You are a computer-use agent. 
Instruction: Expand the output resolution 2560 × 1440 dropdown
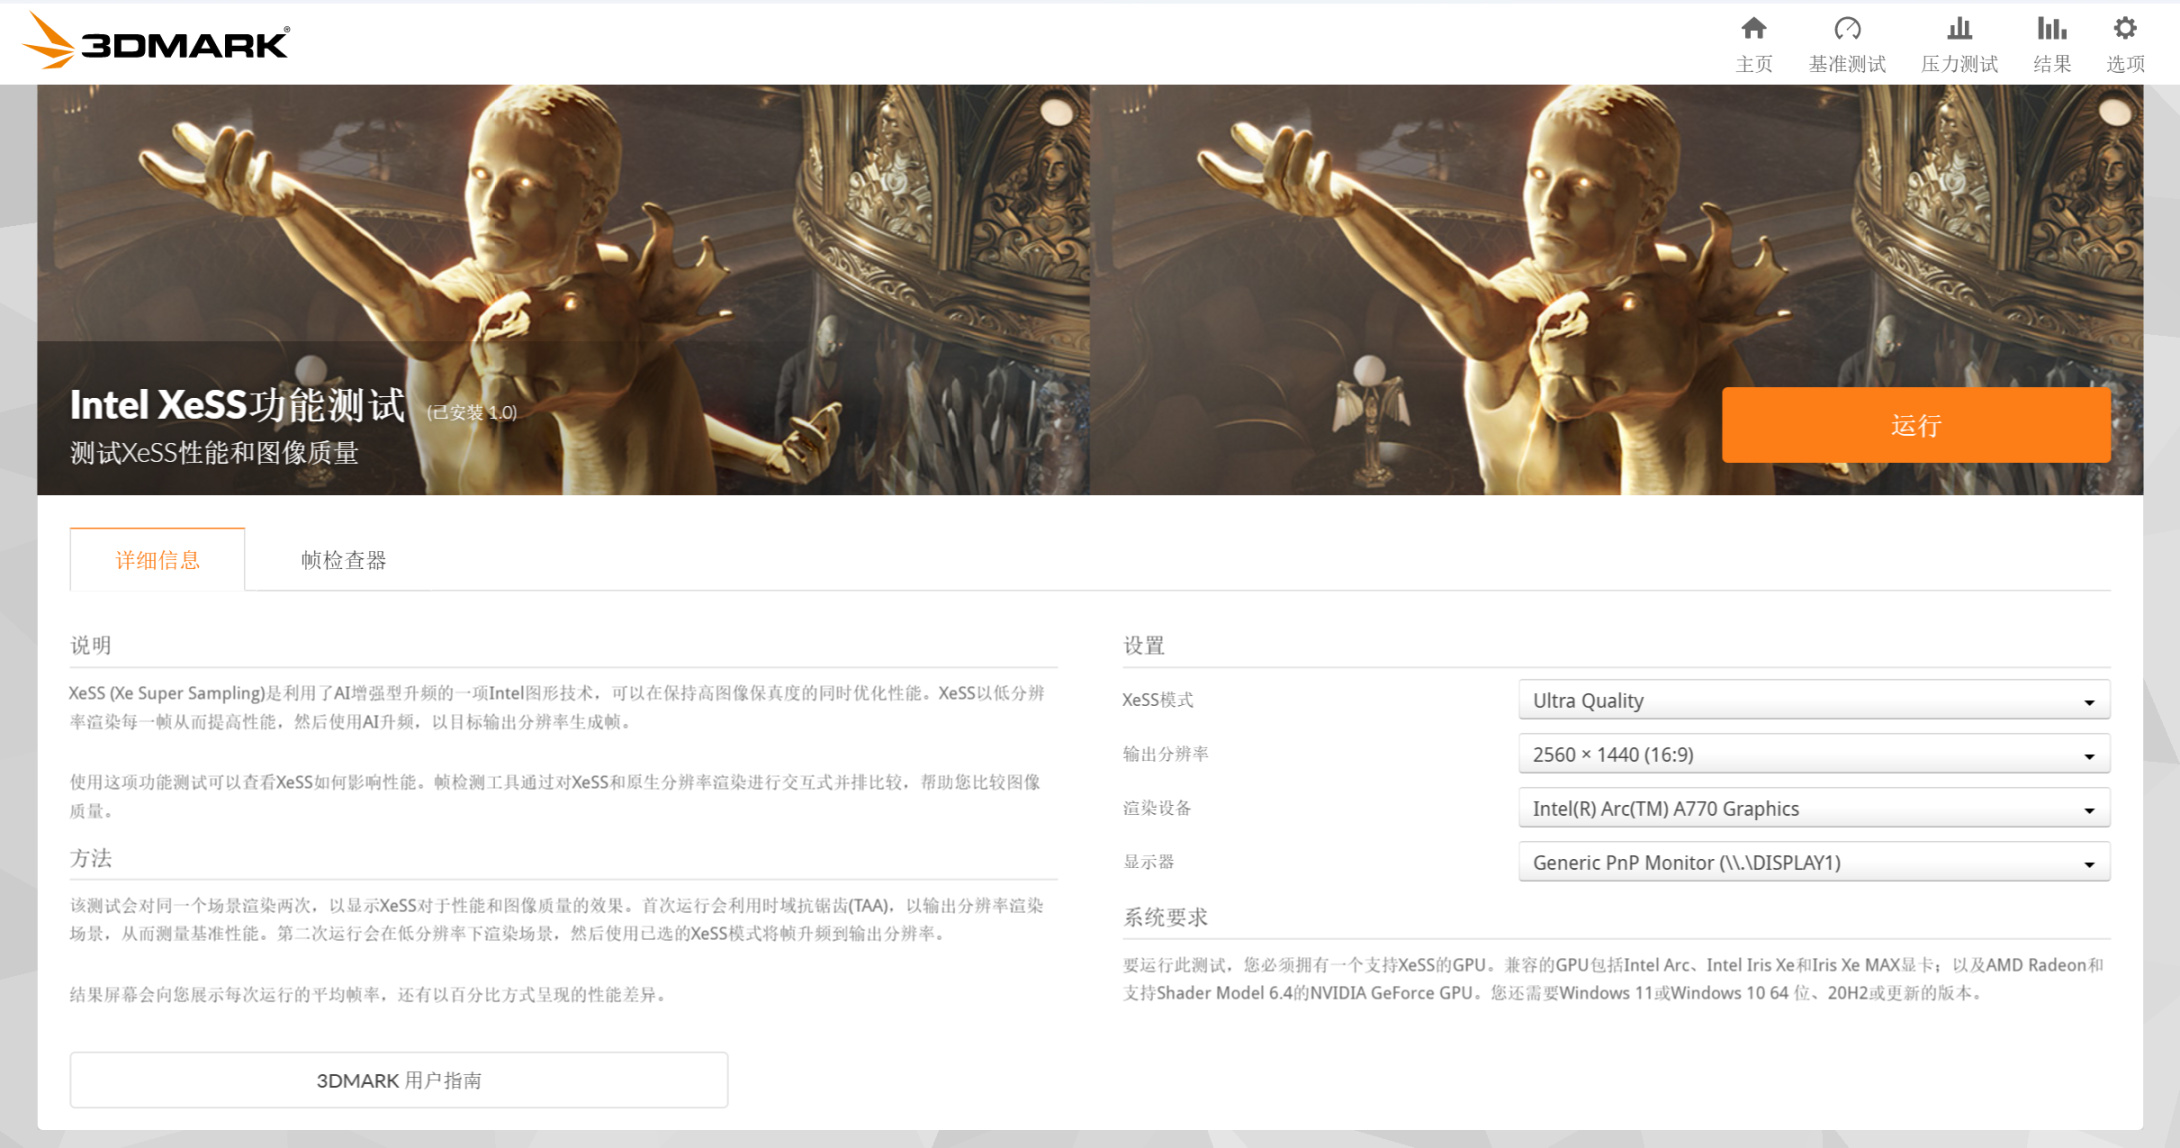tap(1813, 754)
